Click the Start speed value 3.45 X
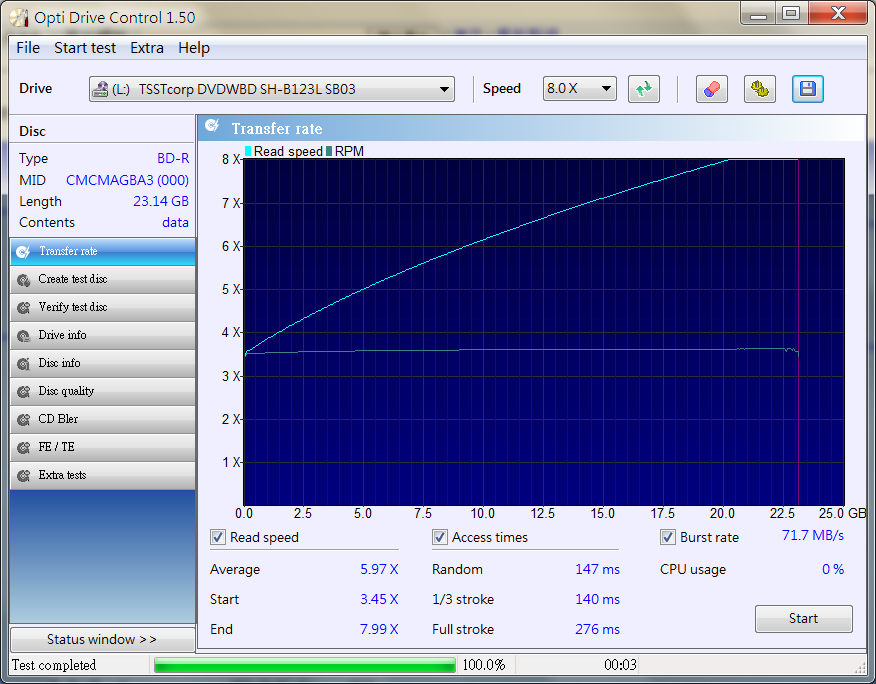The image size is (876, 684). click(x=379, y=600)
